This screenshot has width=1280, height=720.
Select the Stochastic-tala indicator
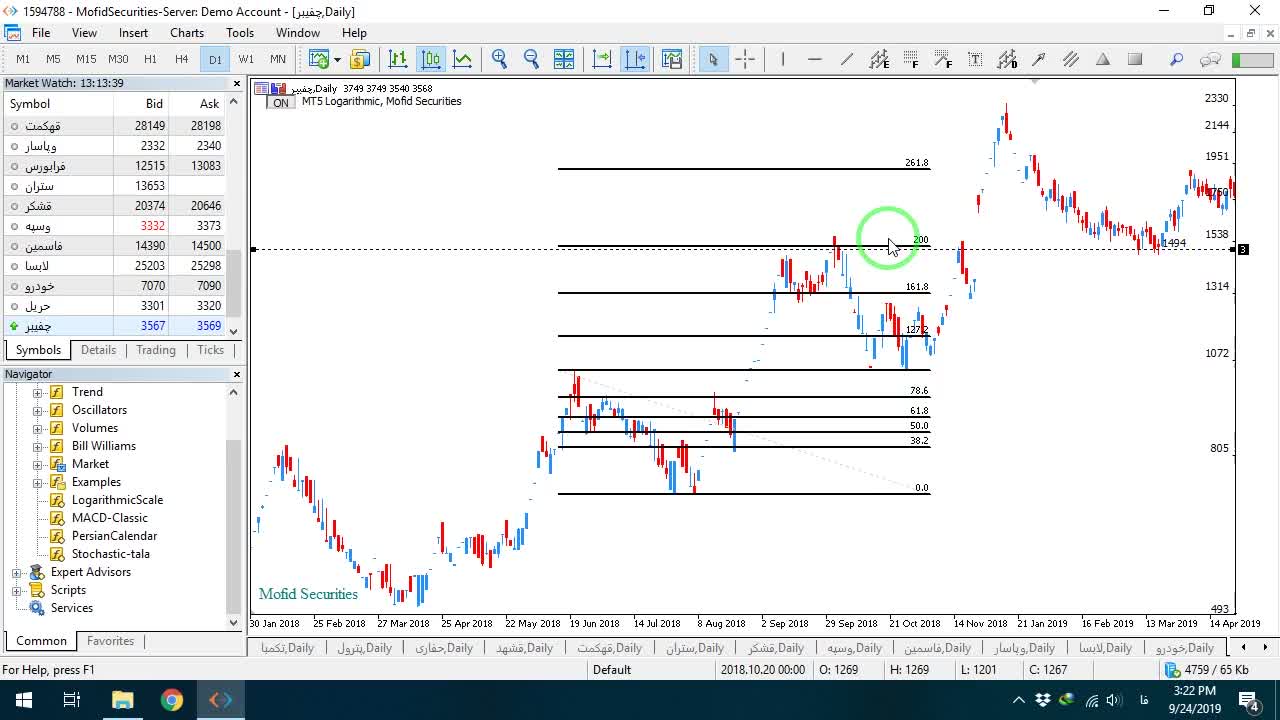tap(111, 554)
